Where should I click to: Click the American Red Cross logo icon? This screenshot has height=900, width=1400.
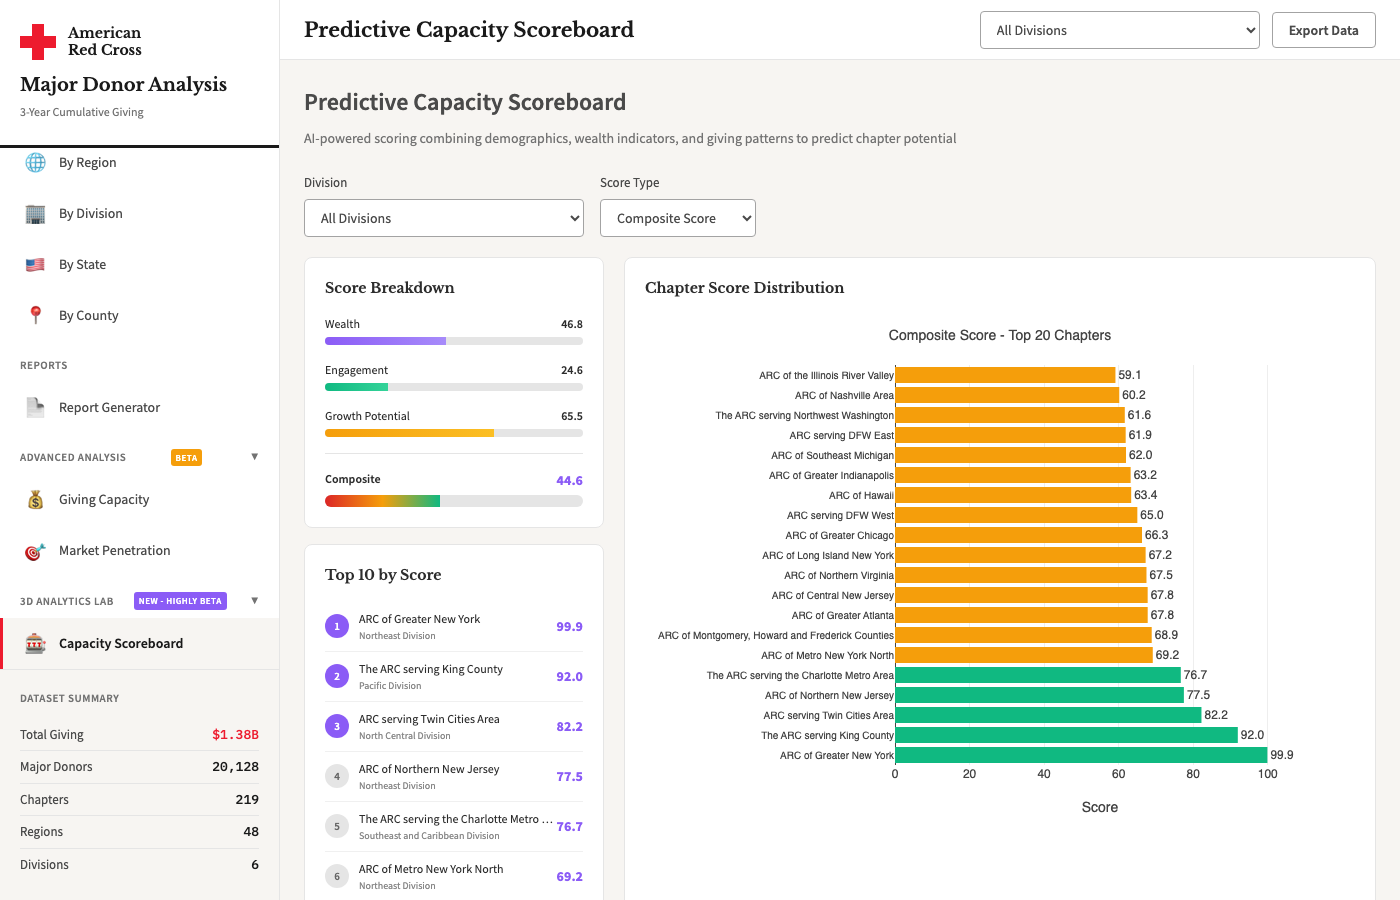[x=38, y=42]
